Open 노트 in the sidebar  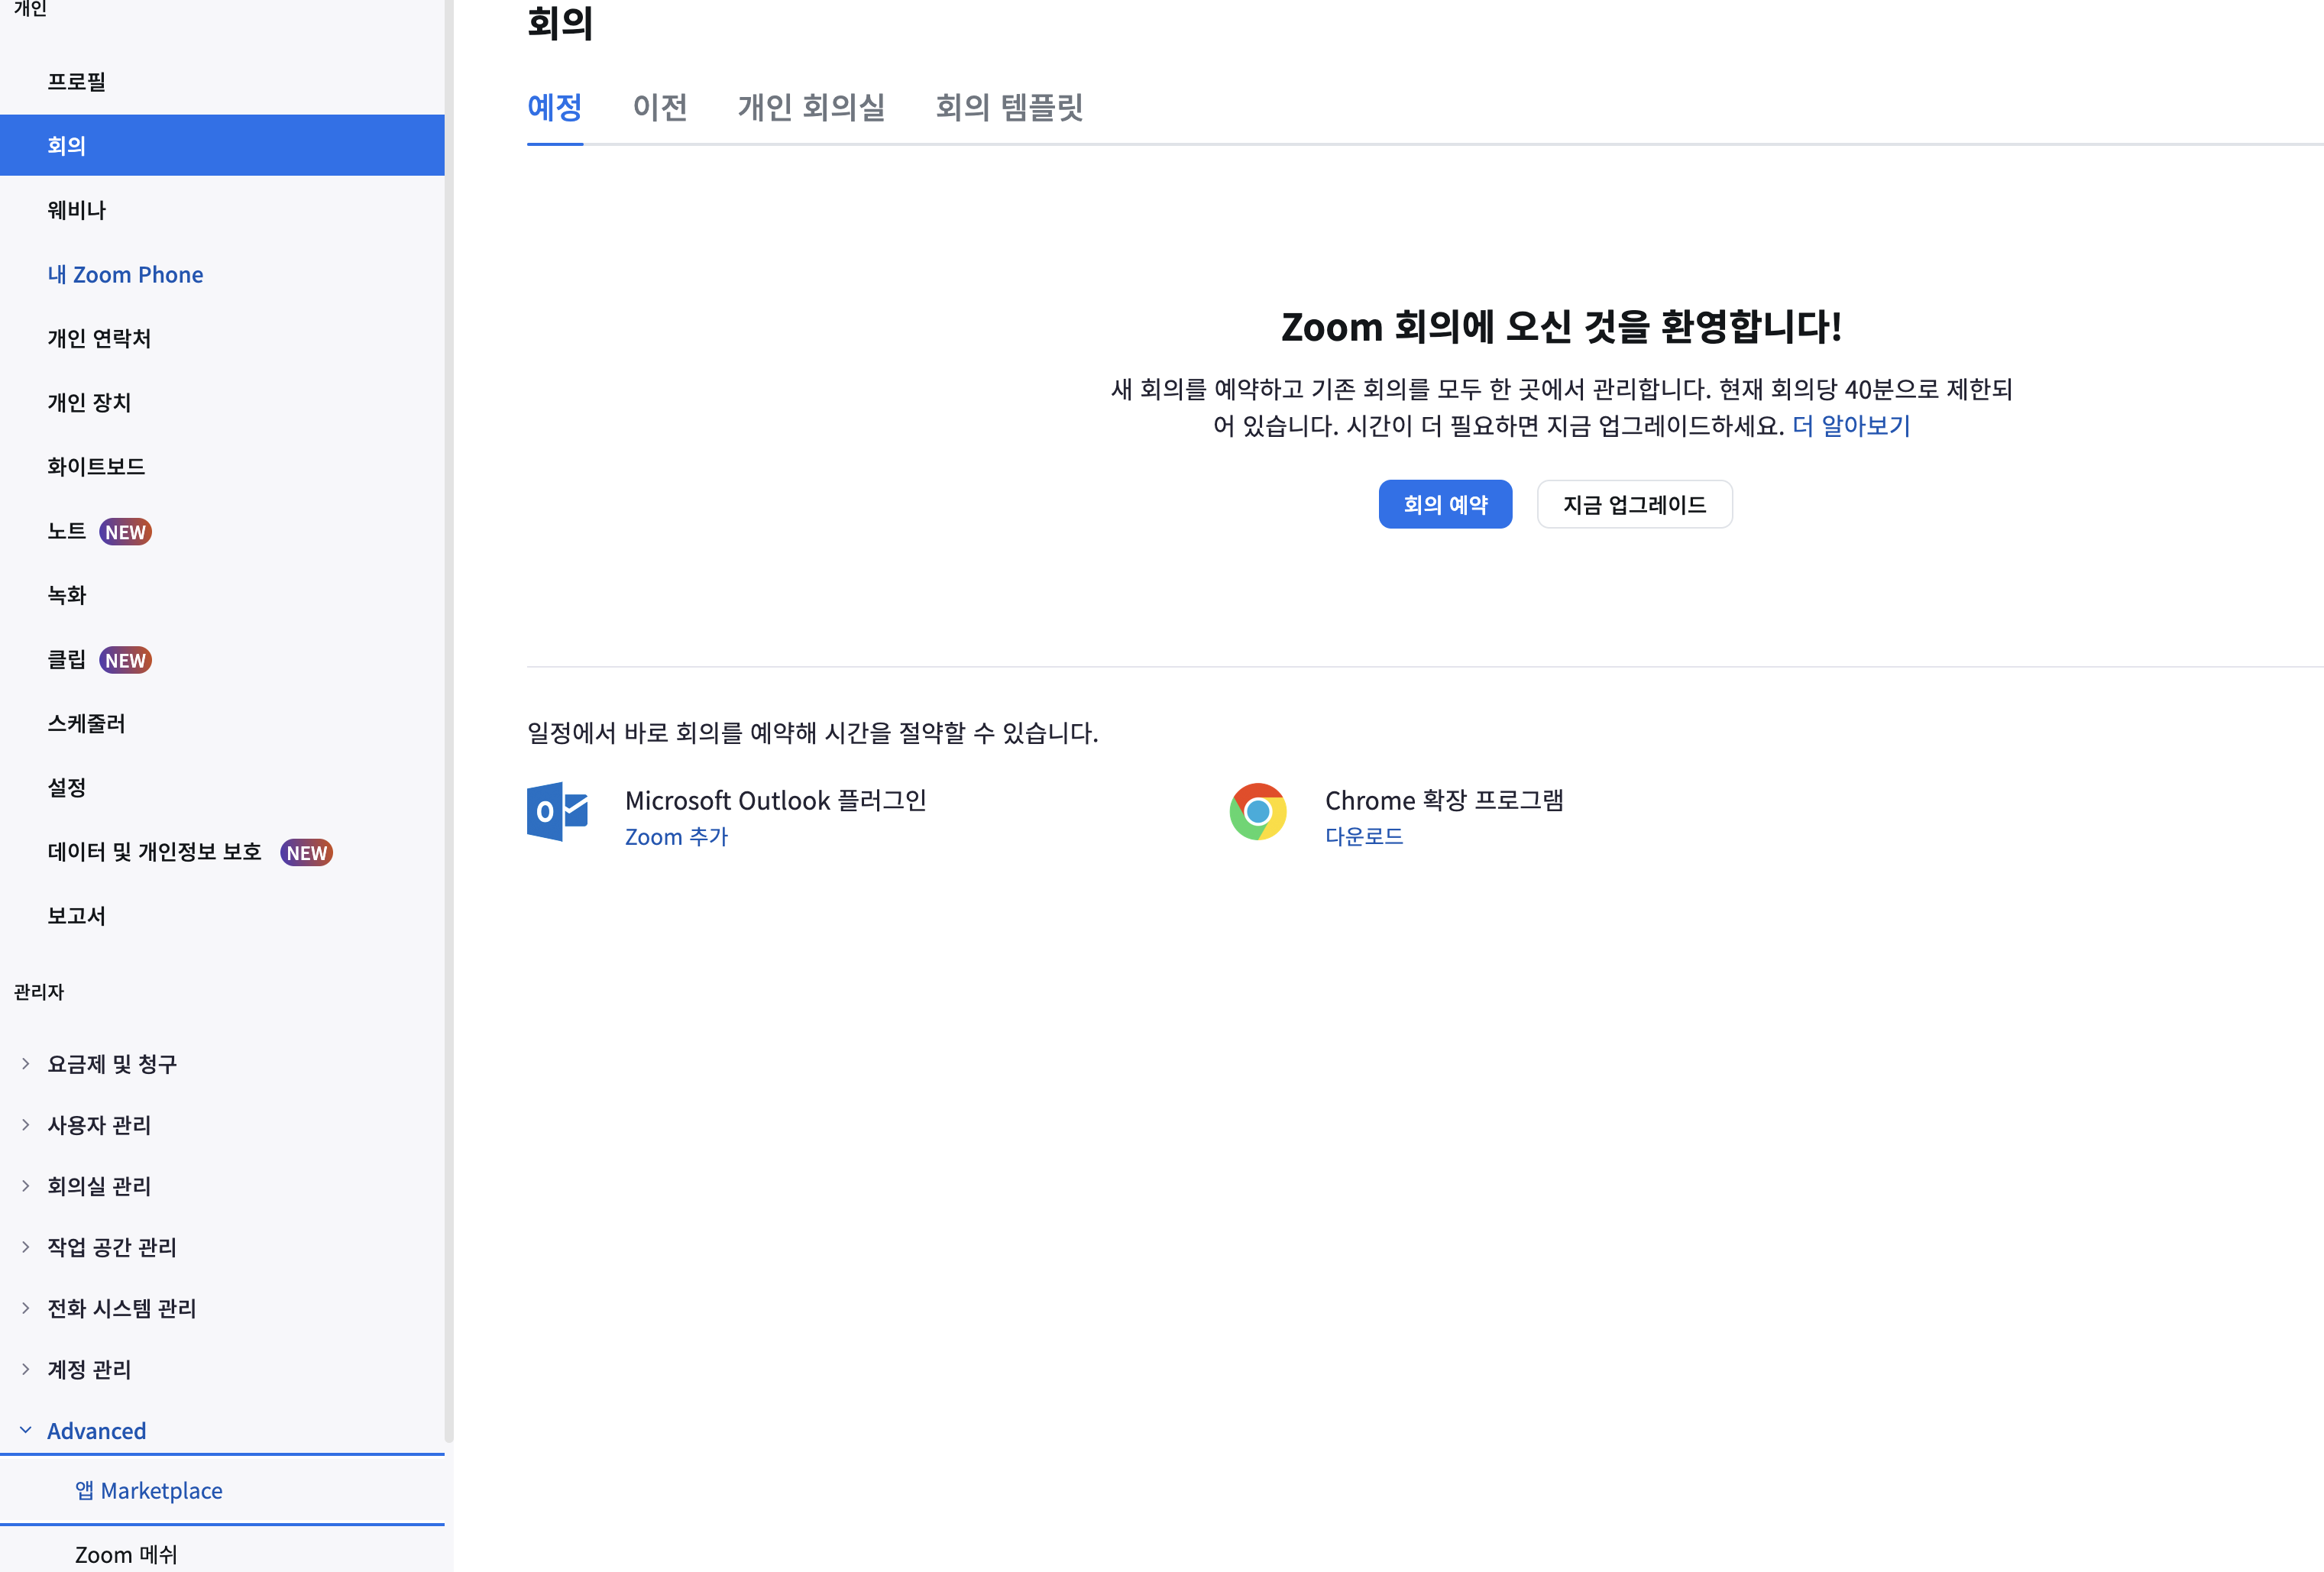tap(66, 531)
